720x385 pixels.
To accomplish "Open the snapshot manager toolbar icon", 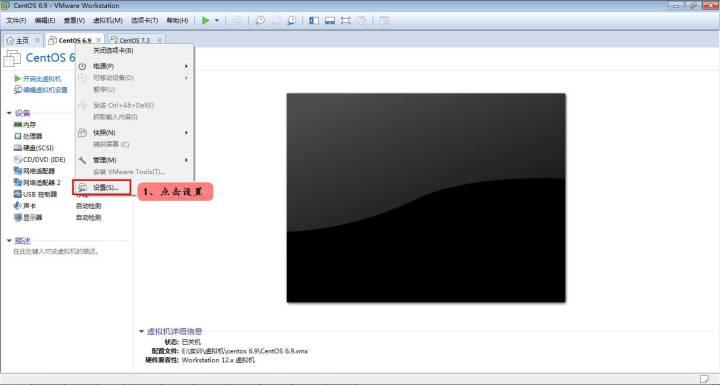I will [x=291, y=20].
